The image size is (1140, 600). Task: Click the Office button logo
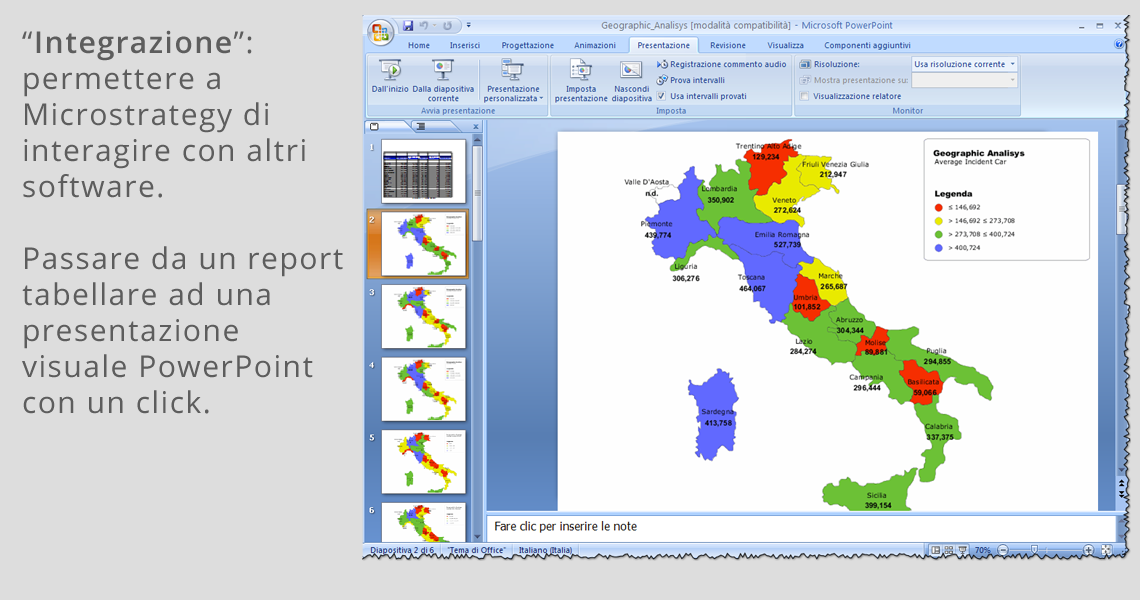[381, 32]
